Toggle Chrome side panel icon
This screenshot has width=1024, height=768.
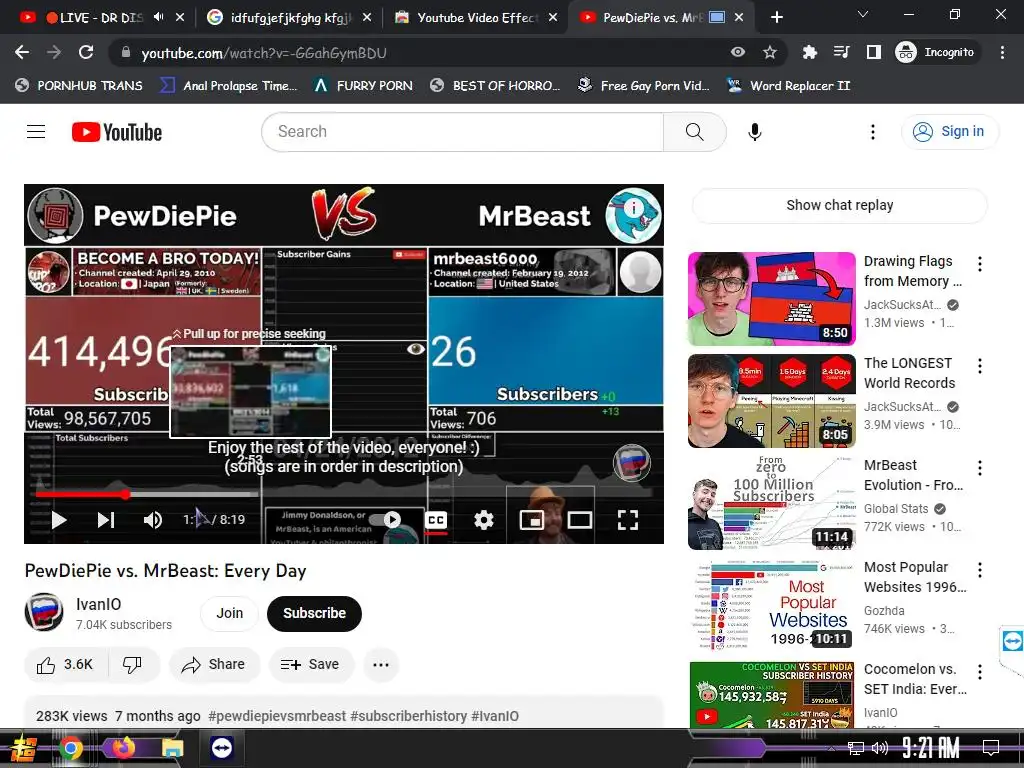[874, 52]
